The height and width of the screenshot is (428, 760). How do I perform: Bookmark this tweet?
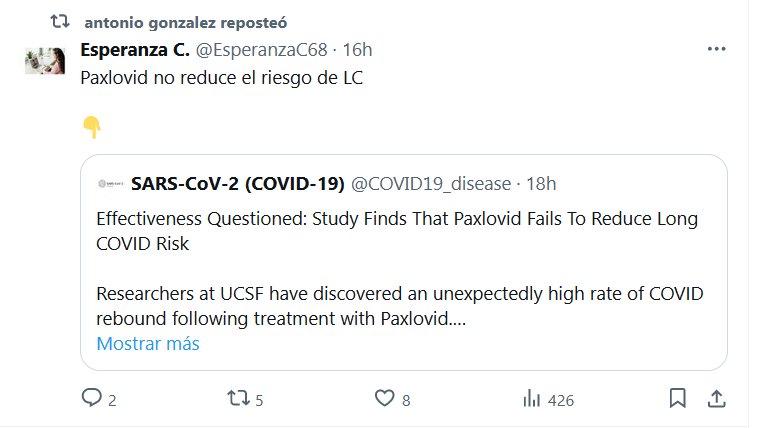677,399
